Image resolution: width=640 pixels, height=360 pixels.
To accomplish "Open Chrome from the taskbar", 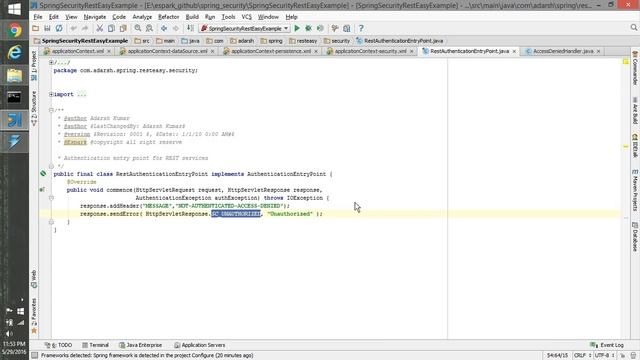I will click(14, 31).
